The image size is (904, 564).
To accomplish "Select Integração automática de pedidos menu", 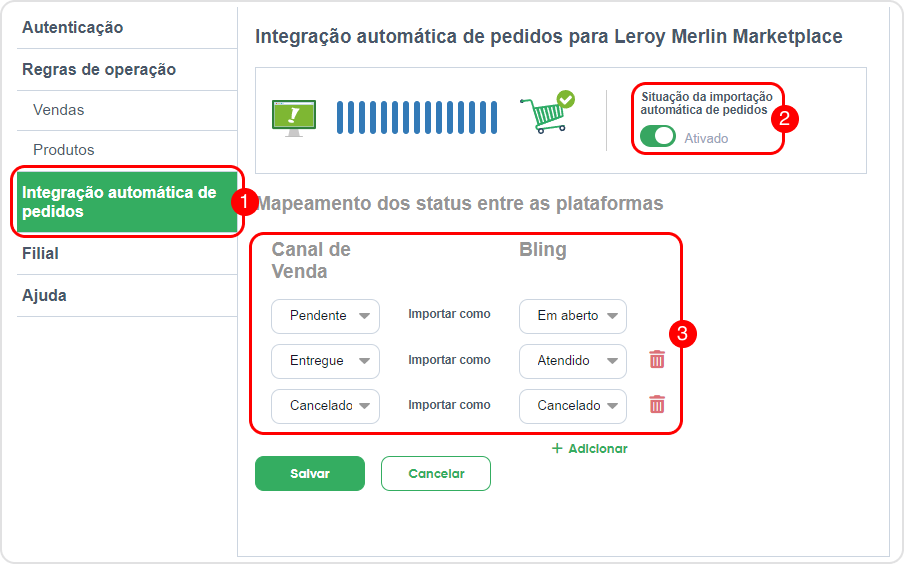I will click(x=127, y=202).
